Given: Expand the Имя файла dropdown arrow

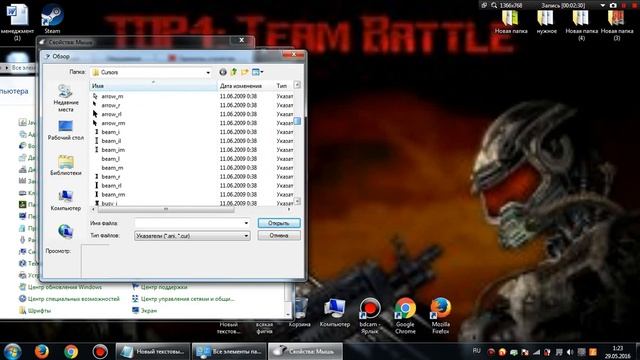Looking at the screenshot, I should tap(246, 223).
